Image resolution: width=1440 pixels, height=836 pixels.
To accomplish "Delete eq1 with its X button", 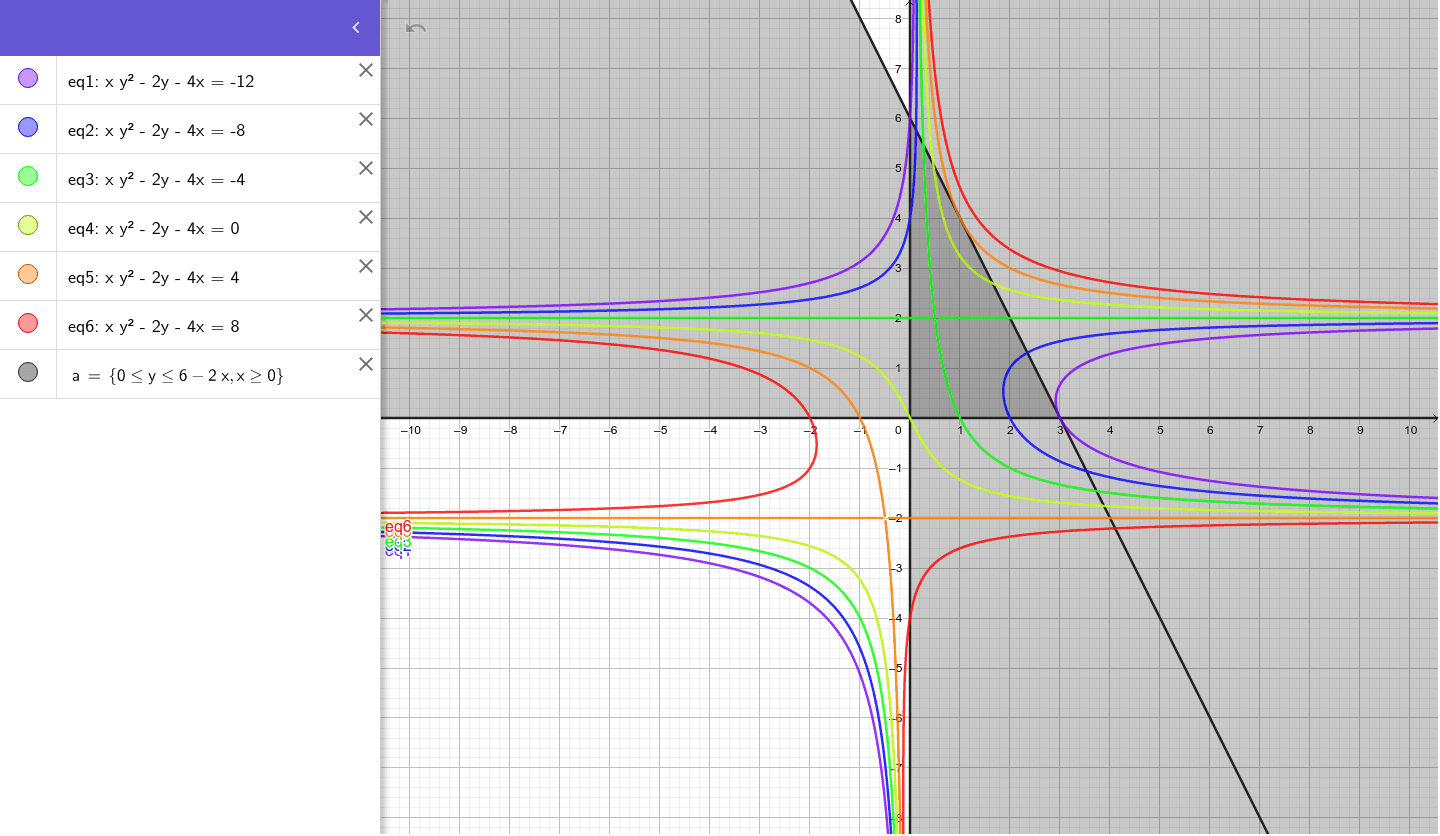I will click(366, 70).
